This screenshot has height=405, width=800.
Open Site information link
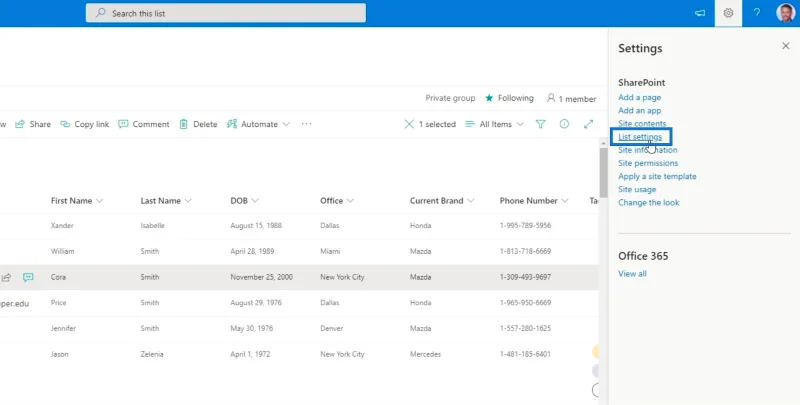tap(647, 150)
